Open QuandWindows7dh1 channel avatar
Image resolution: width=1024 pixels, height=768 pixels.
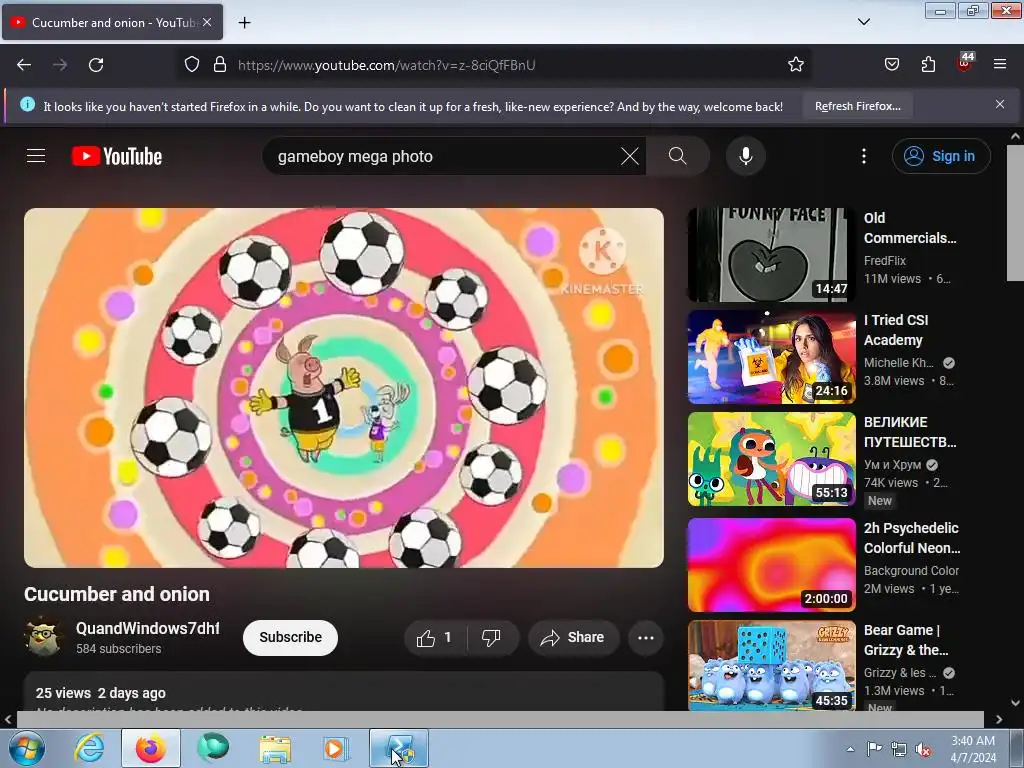pyautogui.click(x=44, y=637)
